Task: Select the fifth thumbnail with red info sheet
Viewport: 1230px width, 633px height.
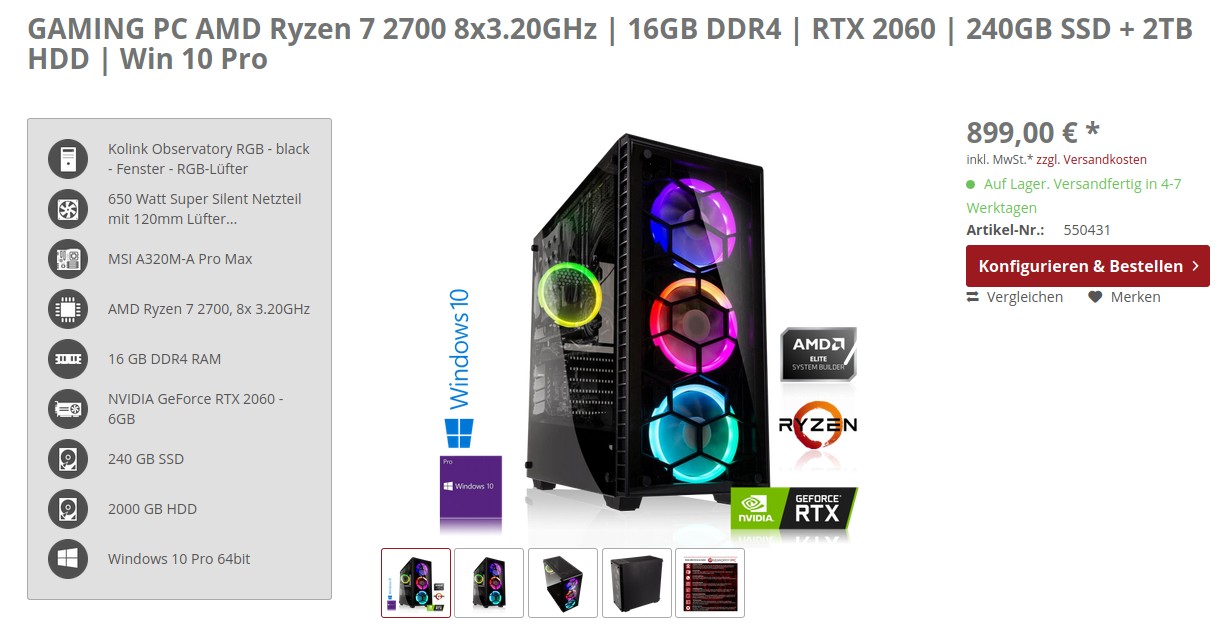Action: point(710,583)
